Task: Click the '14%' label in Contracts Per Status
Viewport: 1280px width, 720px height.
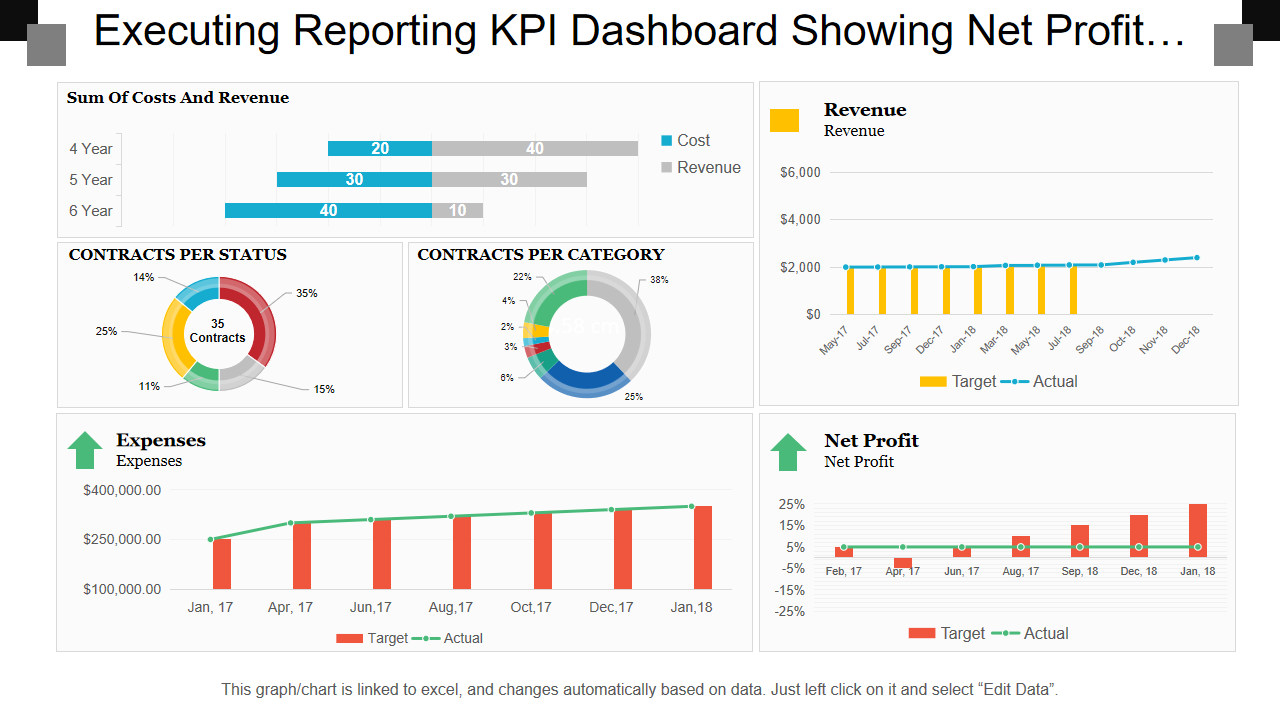Action: (144, 277)
